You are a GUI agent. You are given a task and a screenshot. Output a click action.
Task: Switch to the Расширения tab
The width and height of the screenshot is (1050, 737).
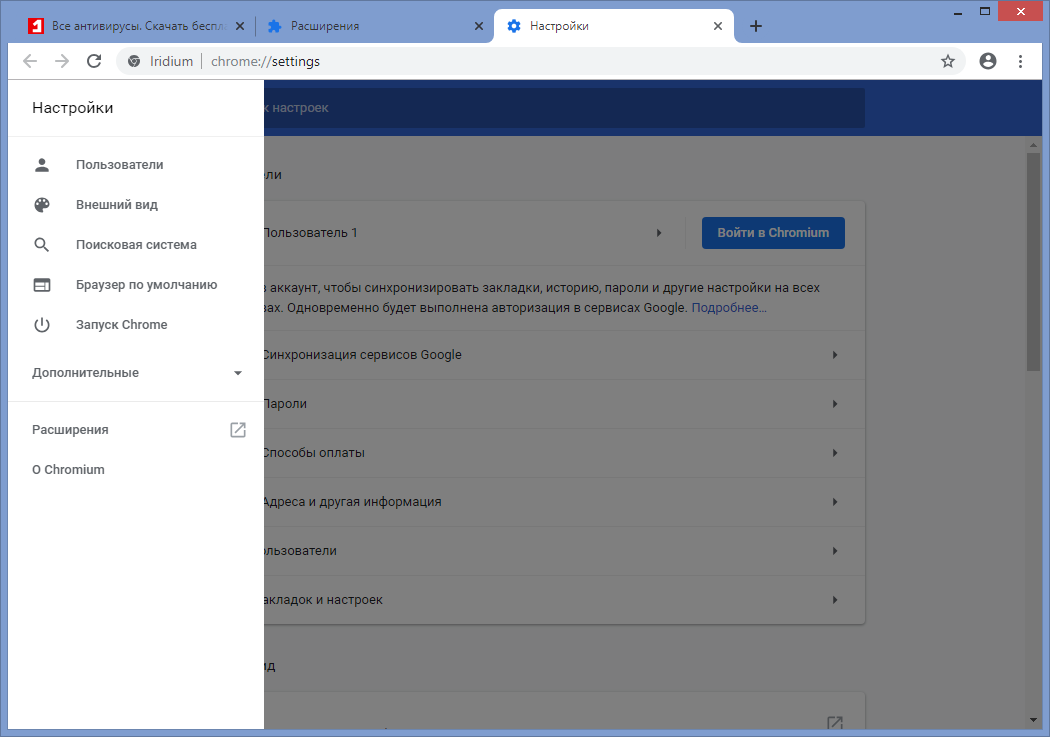(375, 26)
